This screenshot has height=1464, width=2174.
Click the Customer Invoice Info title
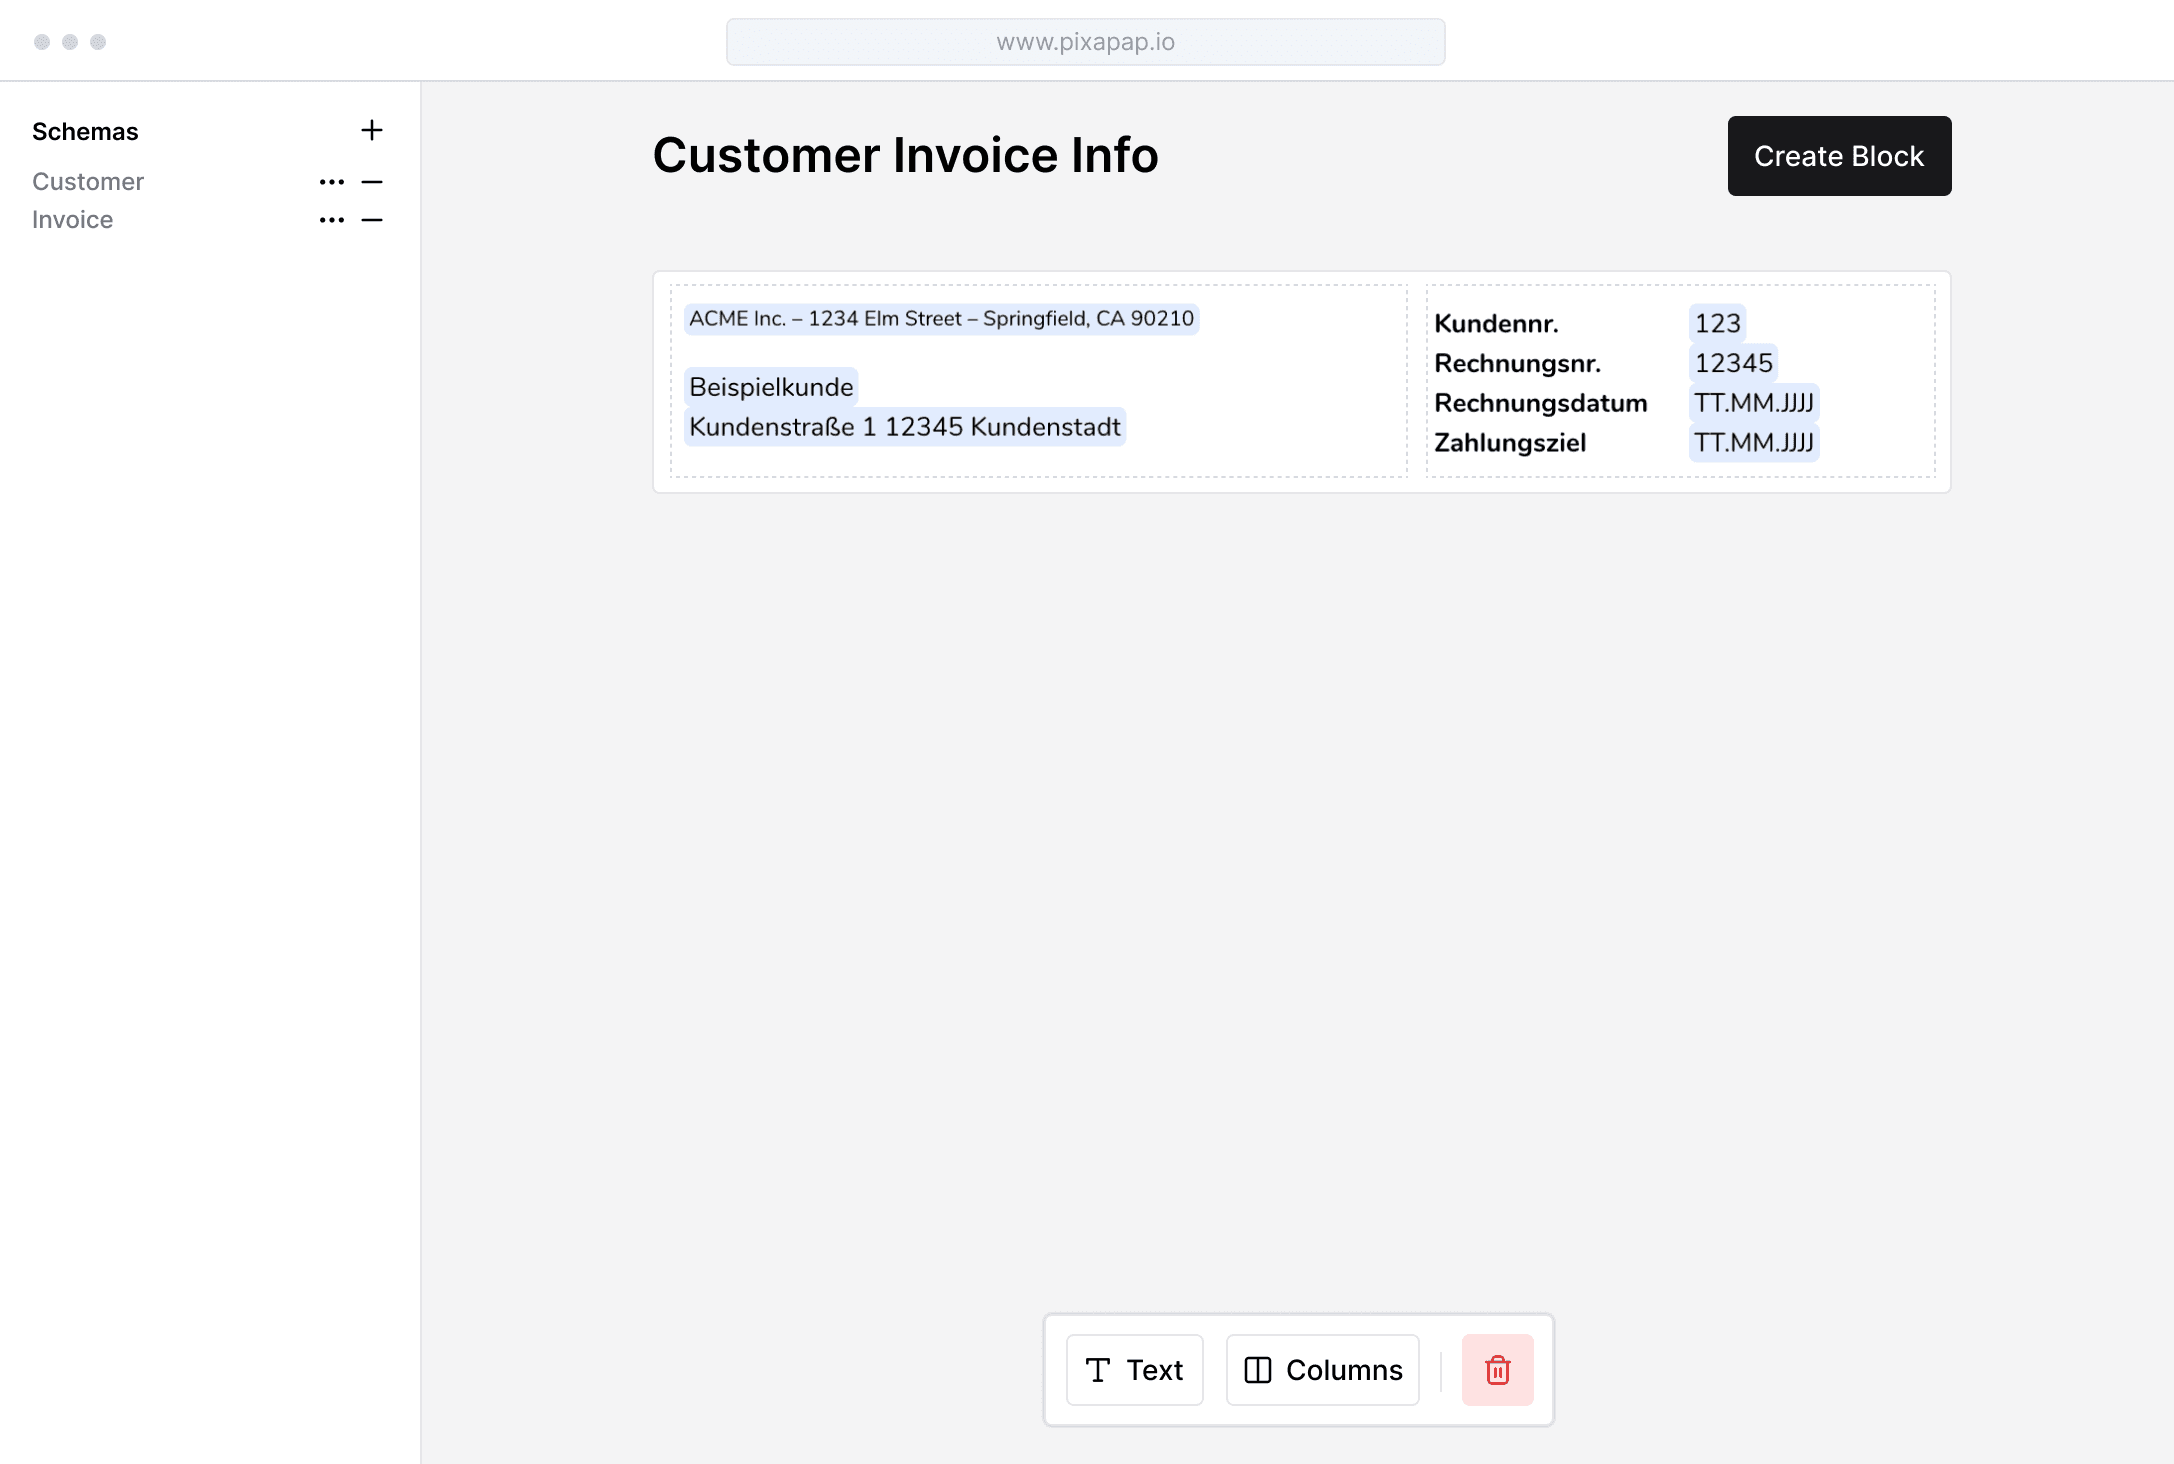(905, 155)
